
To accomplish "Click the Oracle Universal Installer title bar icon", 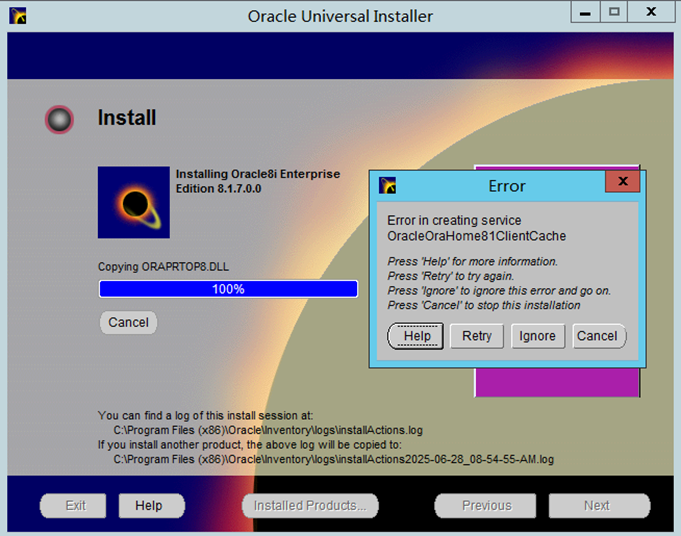I will 18,16.
